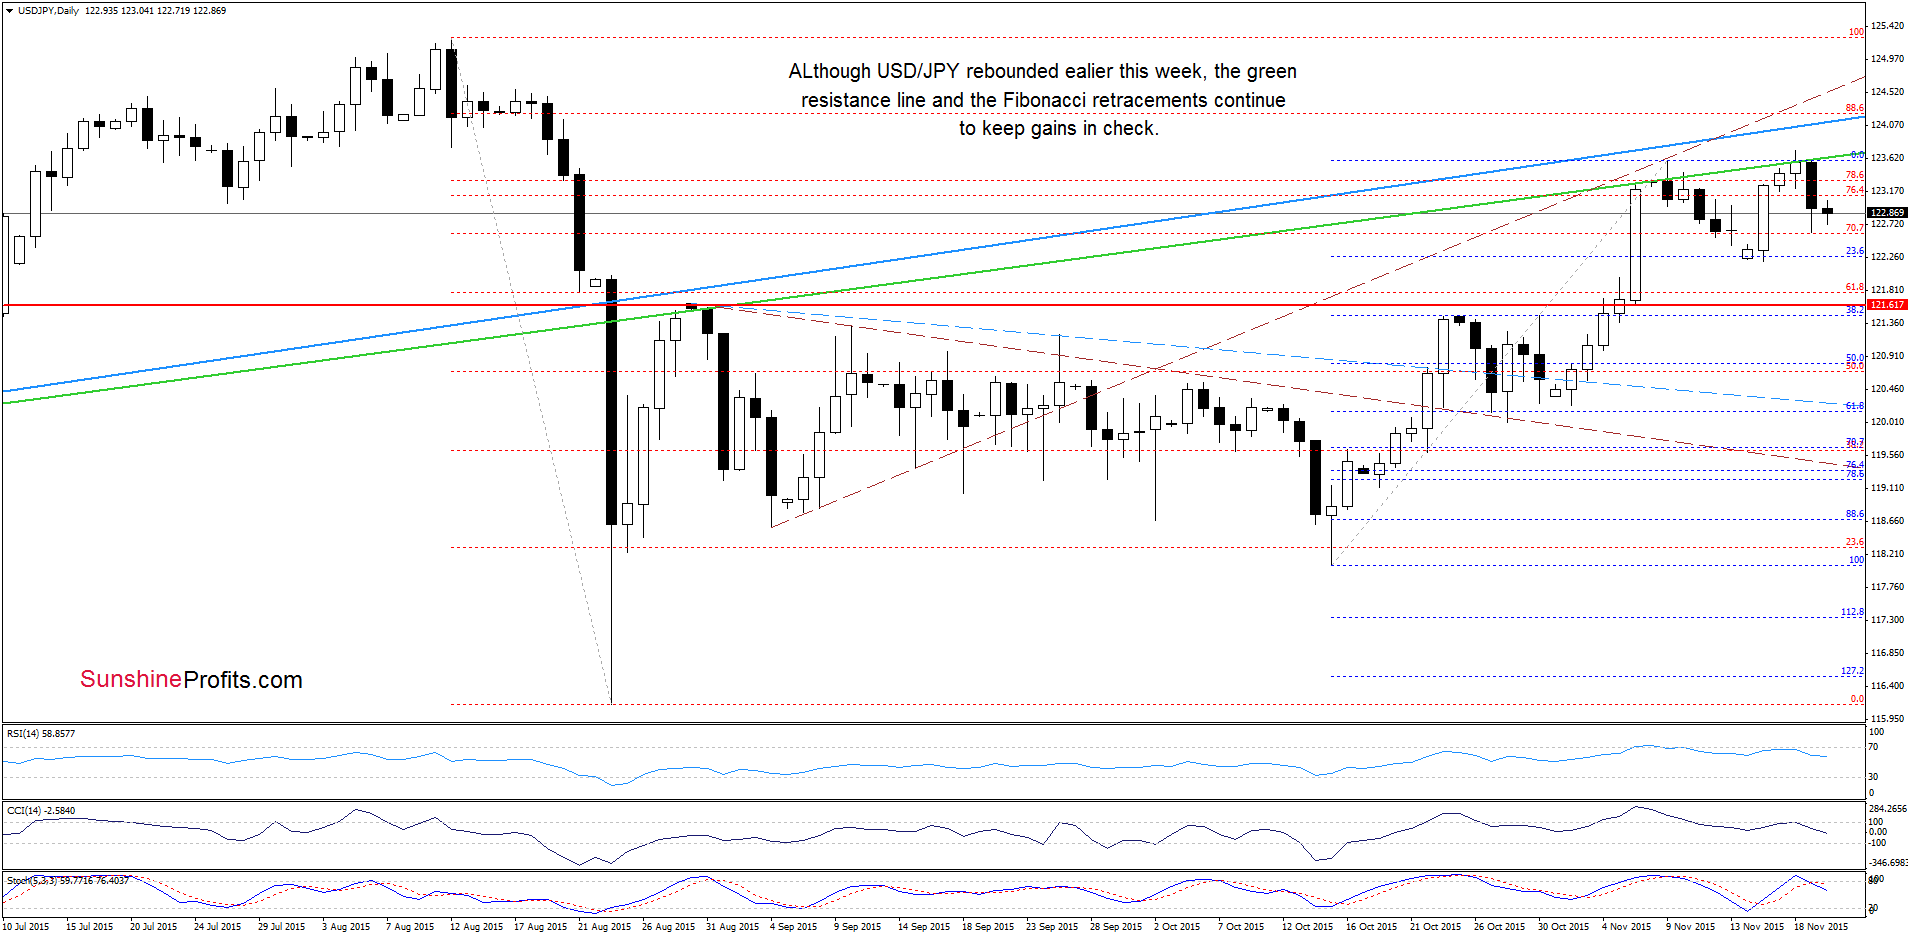Click the 120.910 price axis label
The width and height of the screenshot is (1908, 935).
coord(1887,356)
